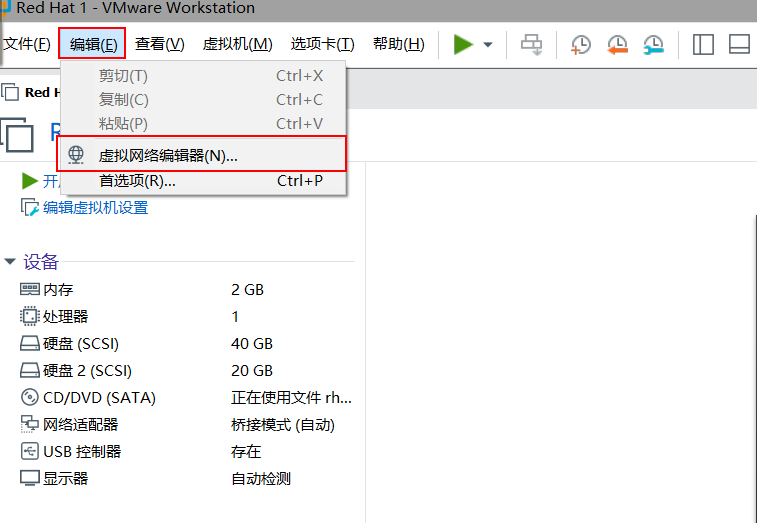Select the 内存 device label
This screenshot has height=523, width=757.
pyautogui.click(x=58, y=290)
